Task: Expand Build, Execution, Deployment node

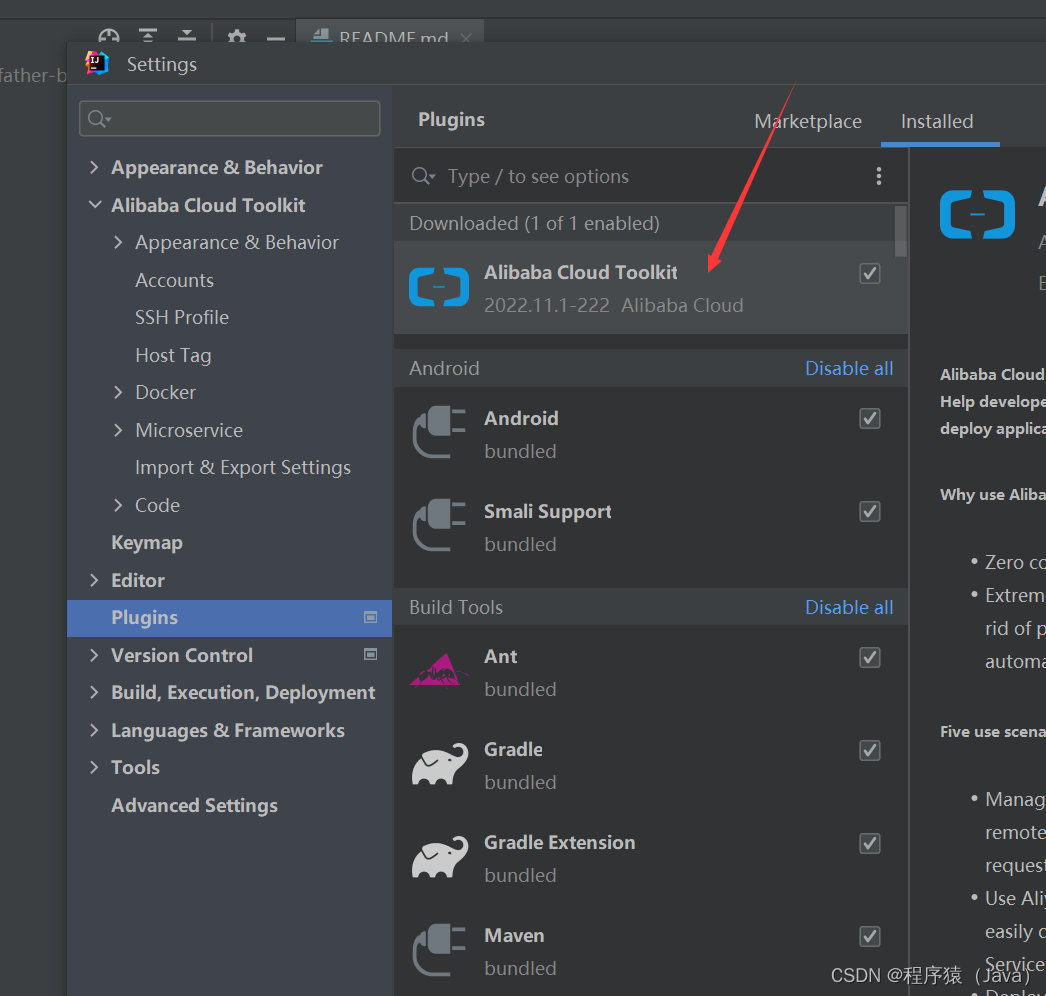Action: point(94,692)
